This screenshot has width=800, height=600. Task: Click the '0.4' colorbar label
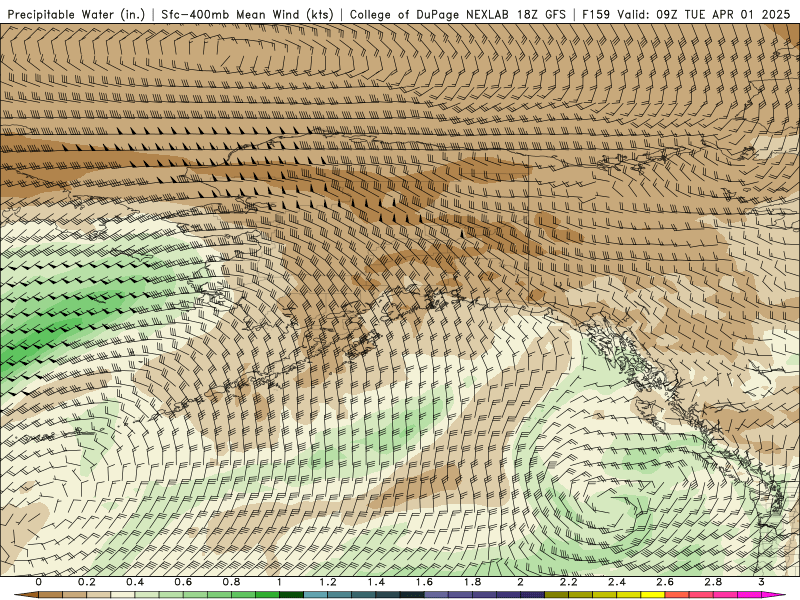pos(135,582)
